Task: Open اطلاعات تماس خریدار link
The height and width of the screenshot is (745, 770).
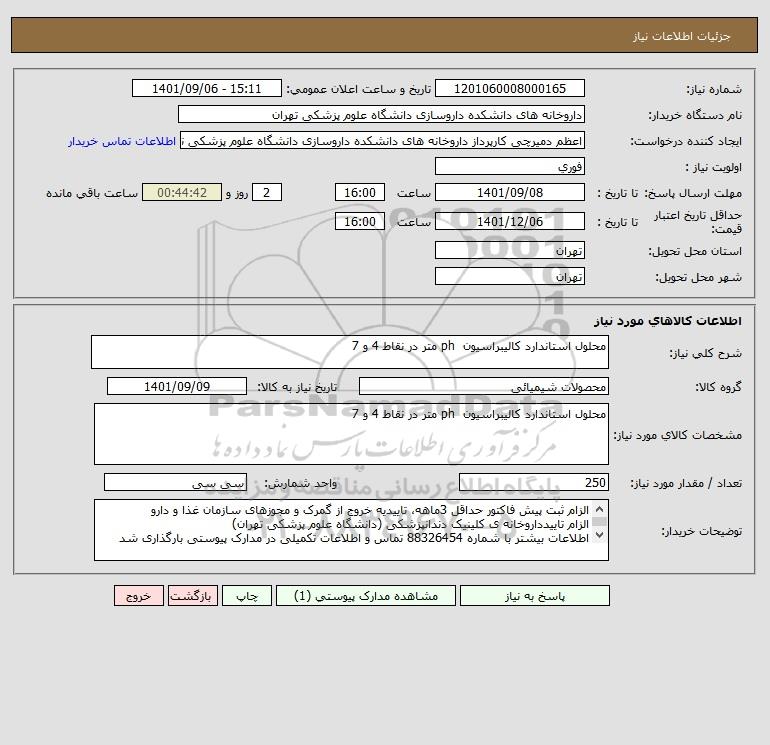Action: tap(122, 141)
